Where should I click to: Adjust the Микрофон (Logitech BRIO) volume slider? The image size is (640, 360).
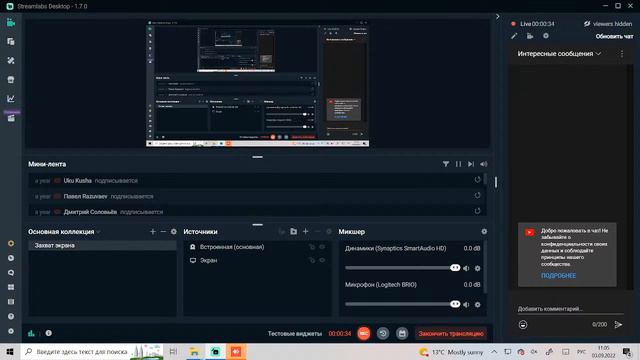coord(402,304)
